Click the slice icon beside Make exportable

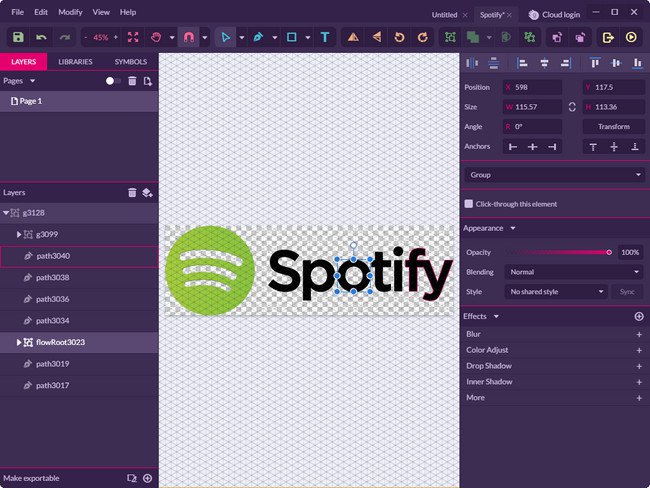132,478
